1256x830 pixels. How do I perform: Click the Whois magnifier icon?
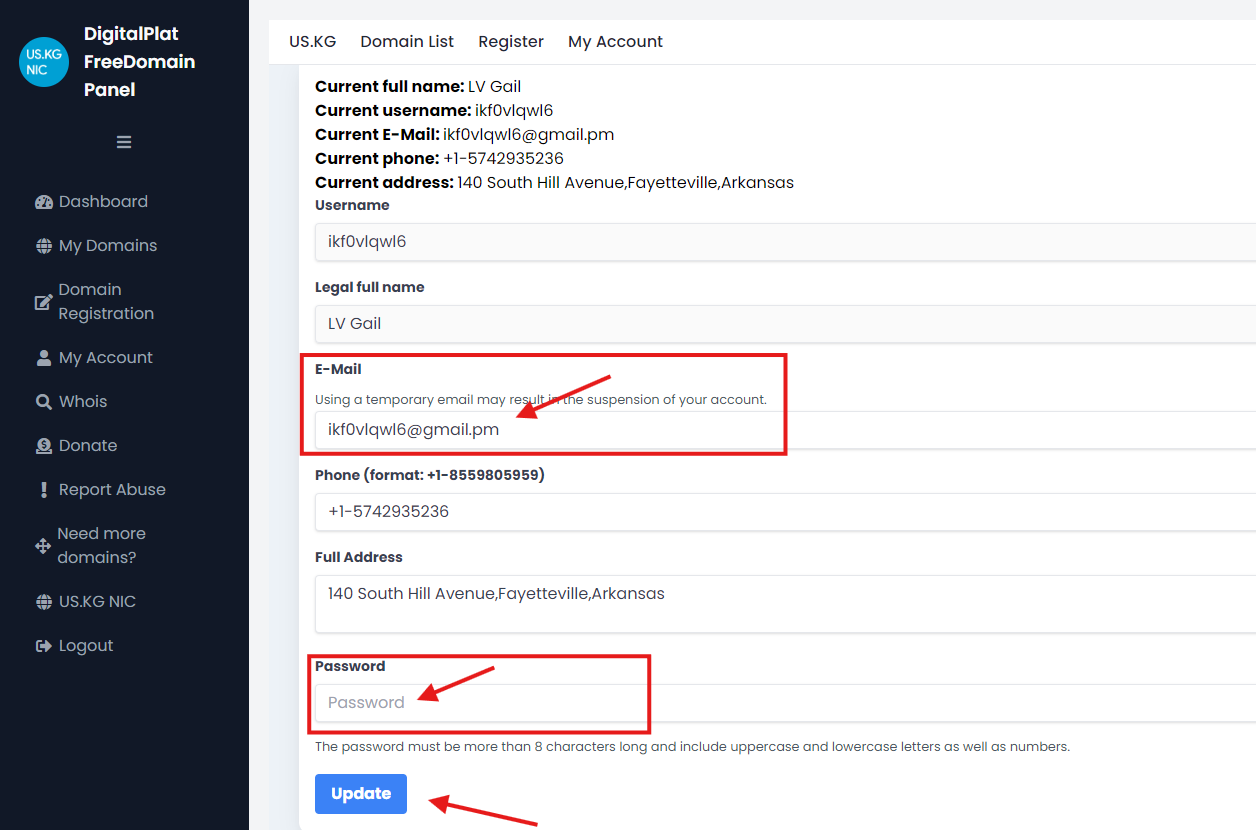pyautogui.click(x=43, y=402)
